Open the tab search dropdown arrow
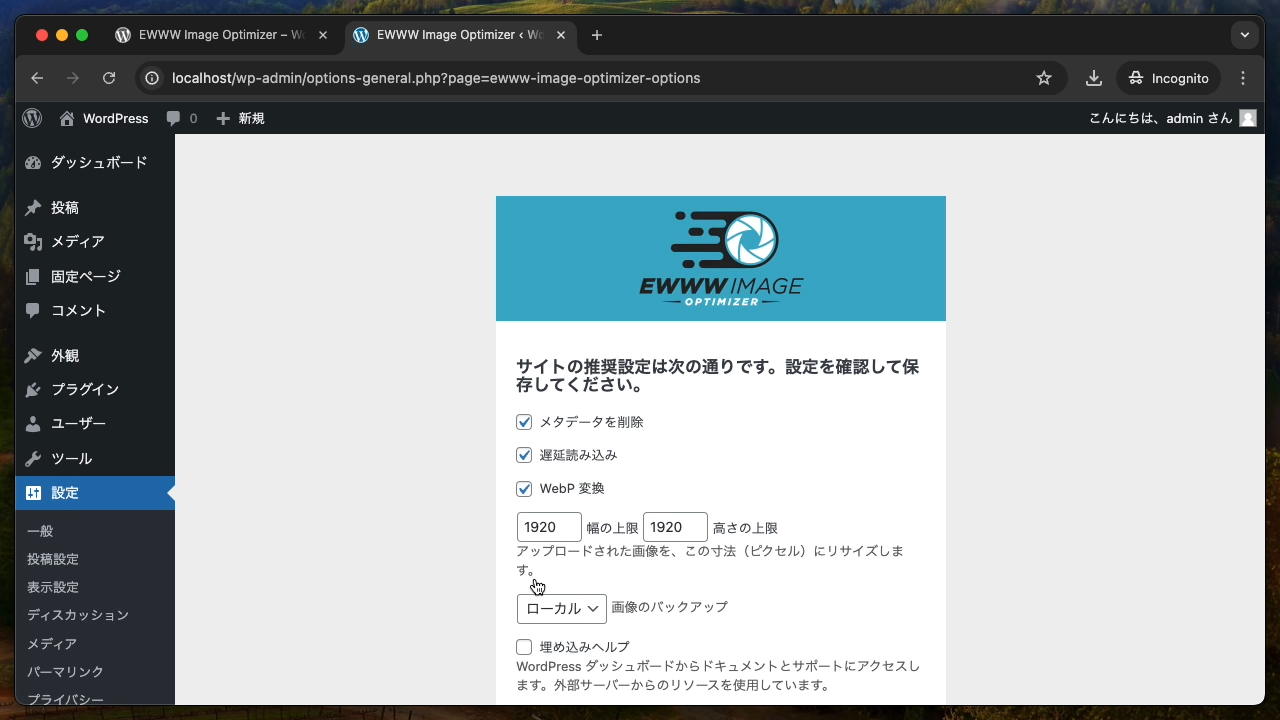The height and width of the screenshot is (720, 1280). (1245, 35)
